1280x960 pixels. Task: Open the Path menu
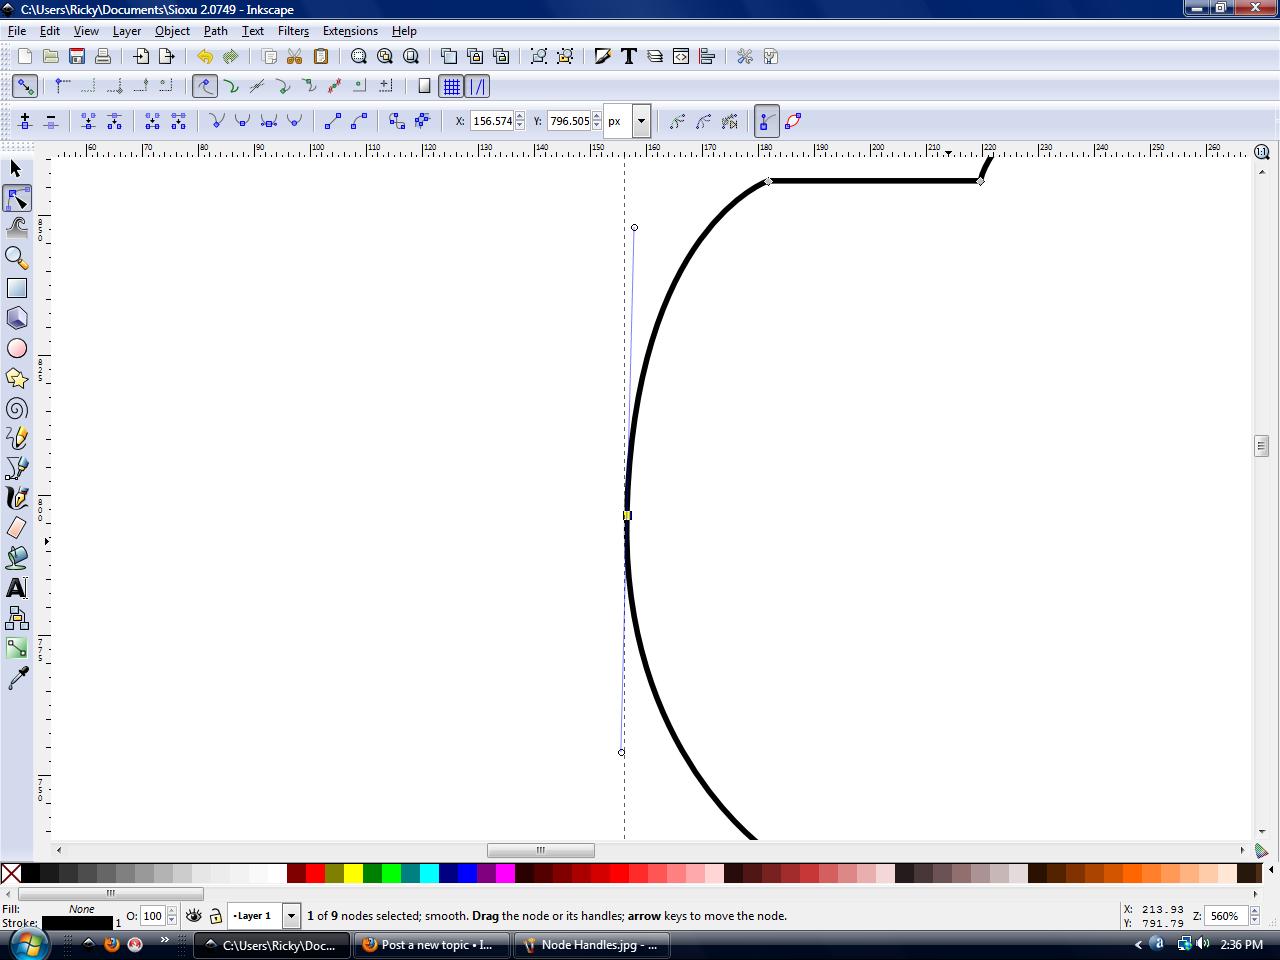(x=215, y=31)
